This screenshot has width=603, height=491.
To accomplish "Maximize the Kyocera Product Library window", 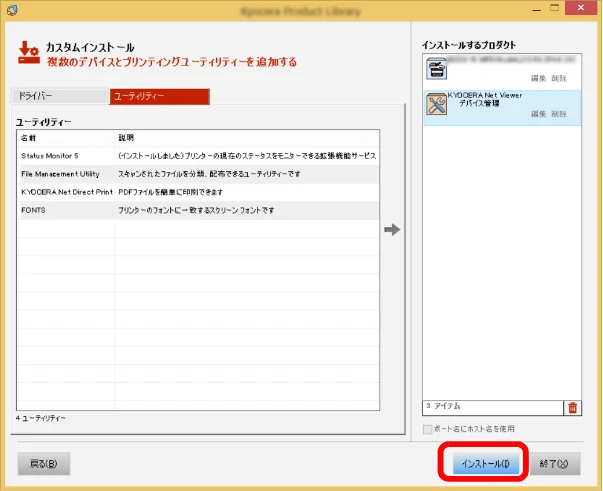I will [x=554, y=8].
